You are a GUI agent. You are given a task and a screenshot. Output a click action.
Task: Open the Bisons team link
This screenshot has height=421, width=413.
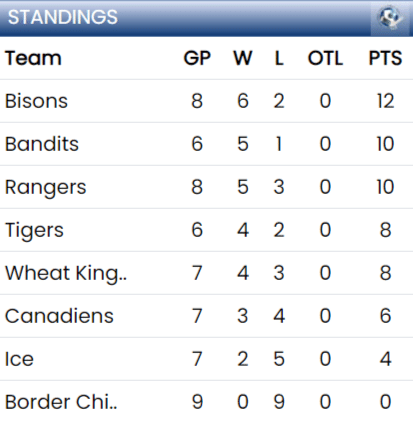(36, 101)
